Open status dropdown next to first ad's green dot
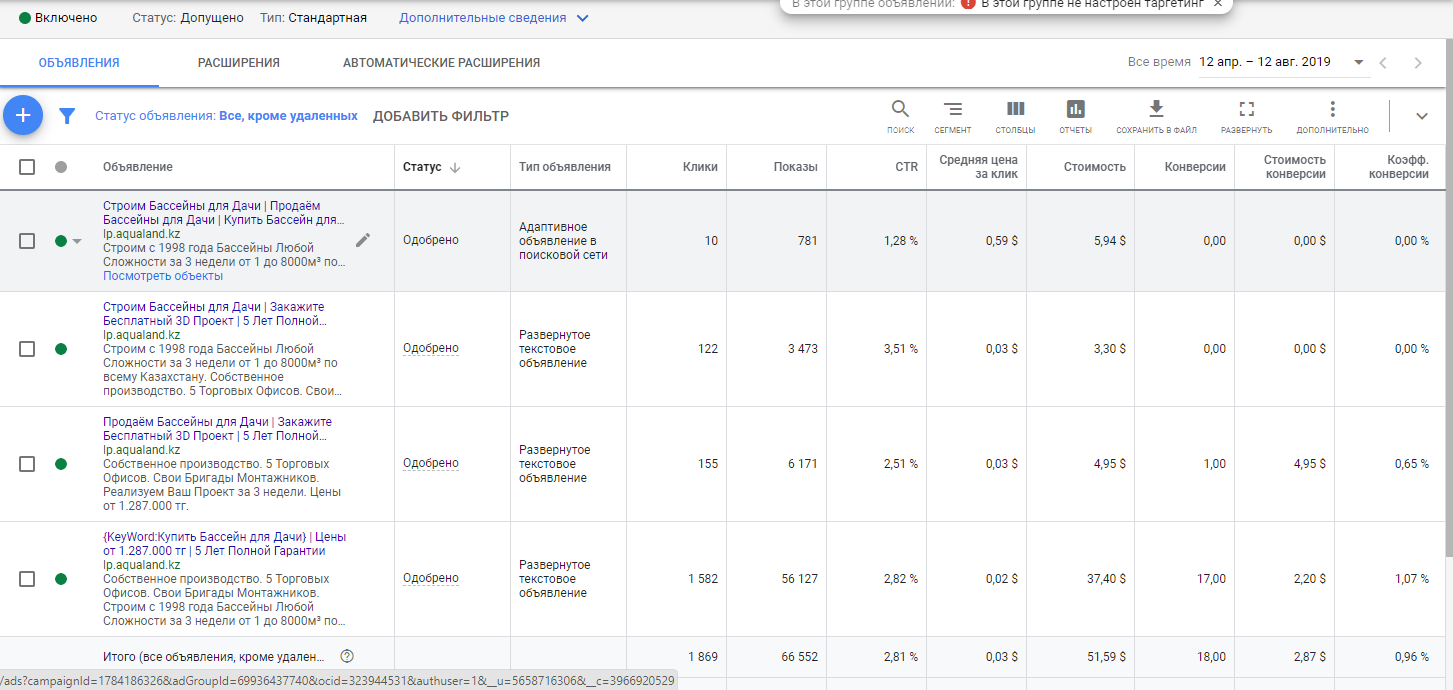The height and width of the screenshot is (690, 1453). point(77,241)
